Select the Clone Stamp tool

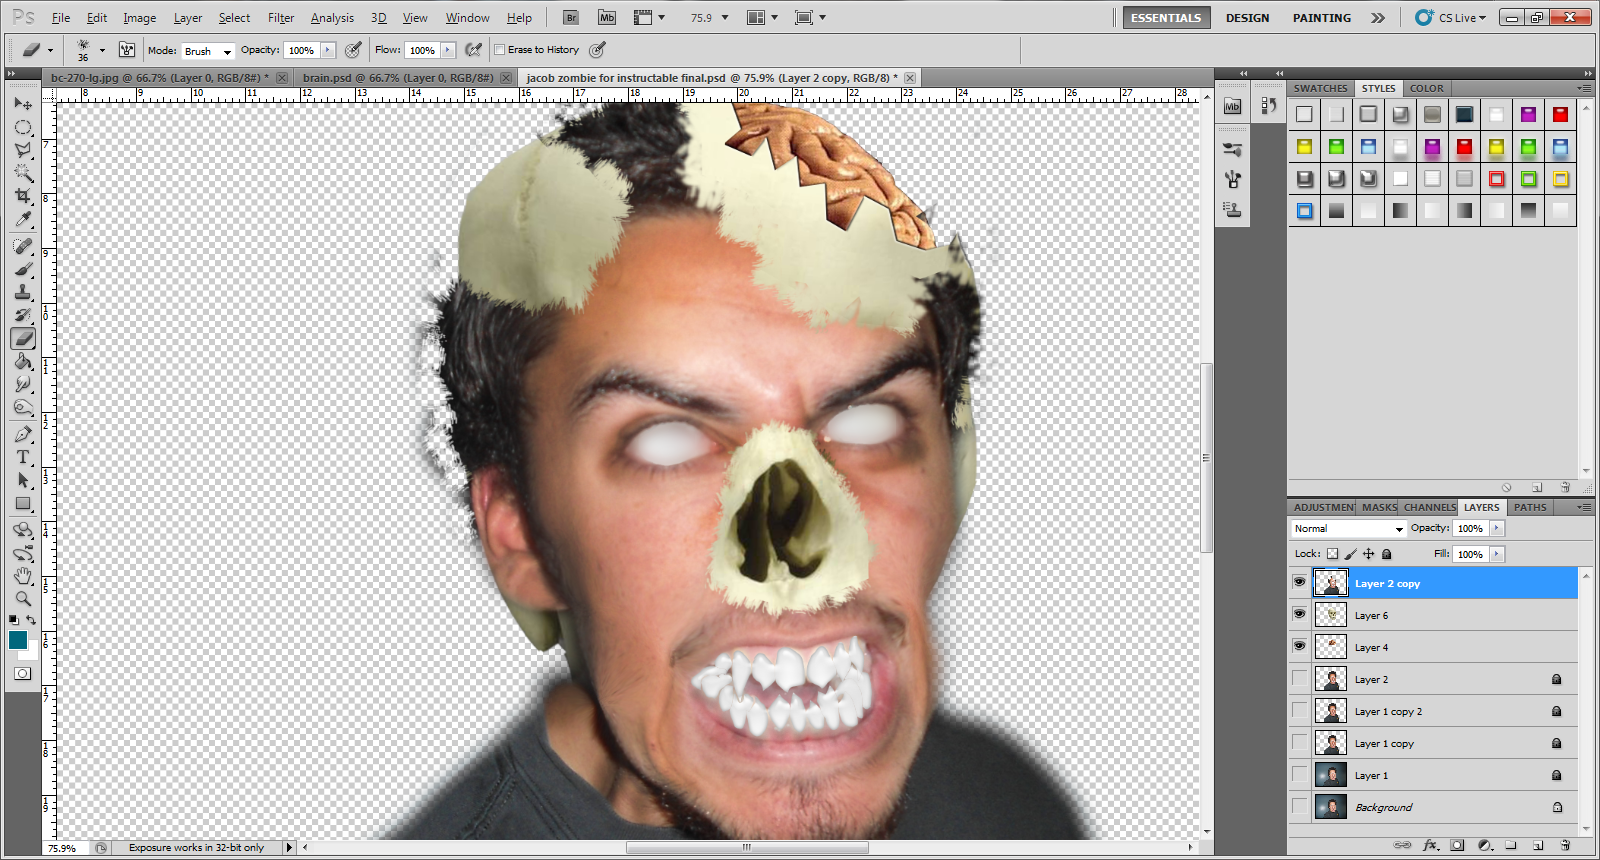click(23, 293)
